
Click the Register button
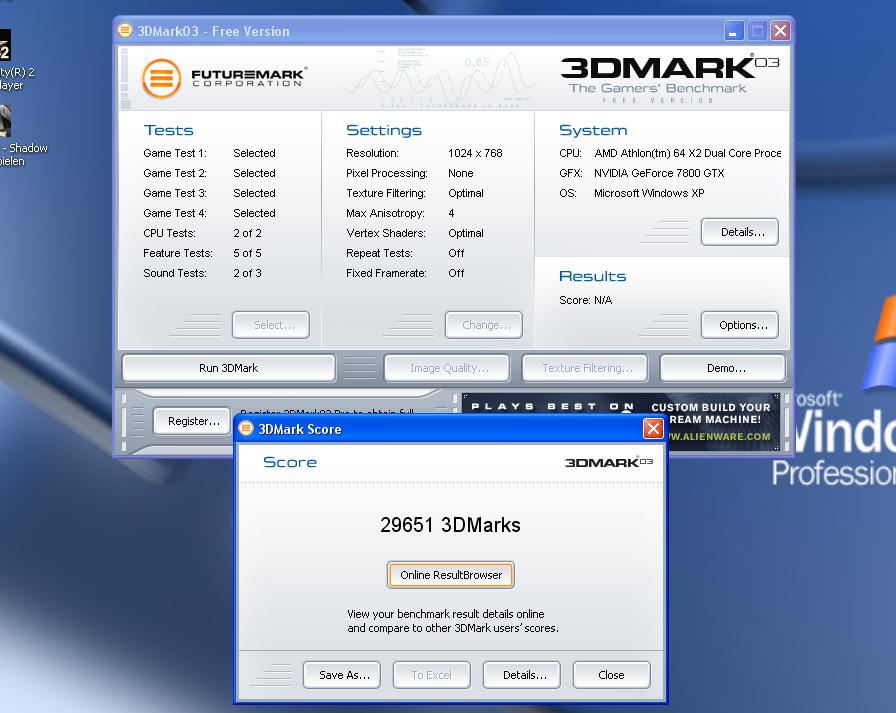(x=193, y=421)
